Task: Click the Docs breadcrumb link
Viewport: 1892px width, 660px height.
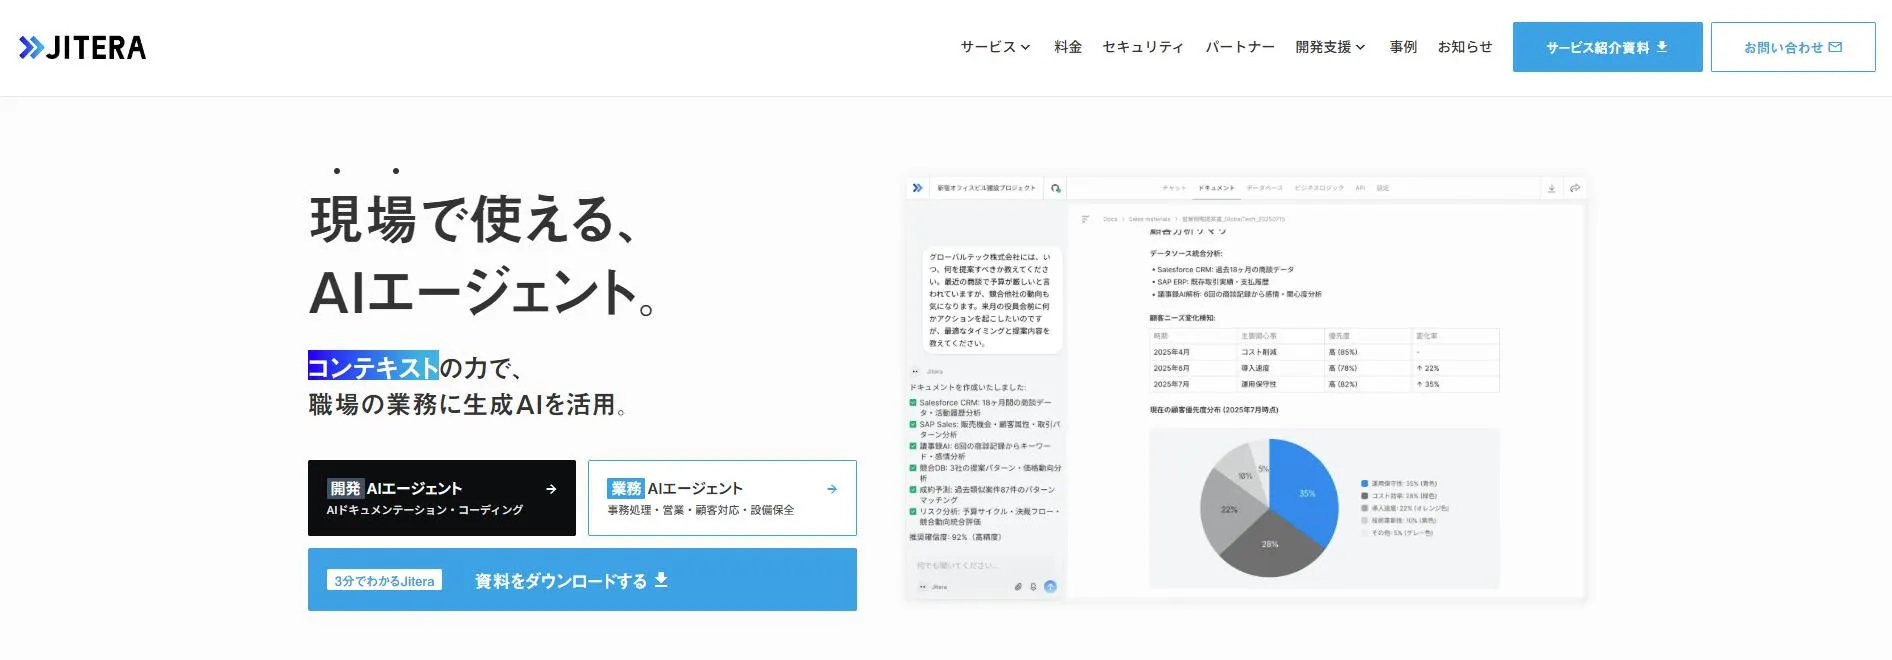Action: pos(1110,219)
